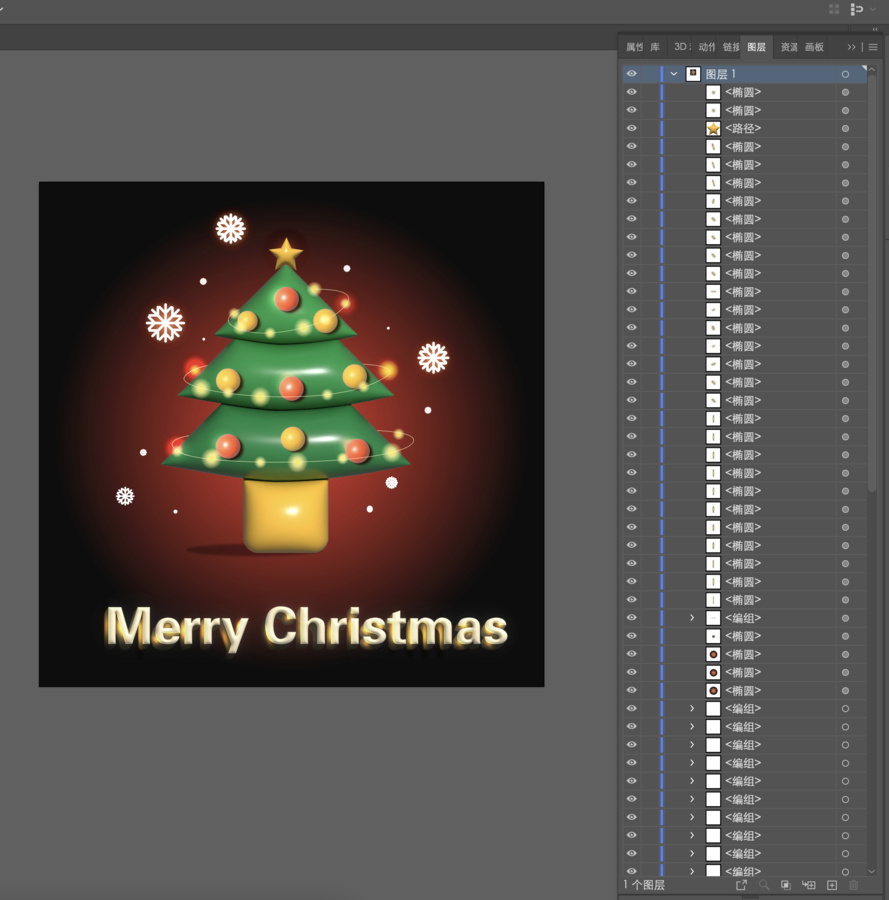Toggle visibility of the <椭圆> just above <路径>
This screenshot has height=900, width=889.
(631, 110)
